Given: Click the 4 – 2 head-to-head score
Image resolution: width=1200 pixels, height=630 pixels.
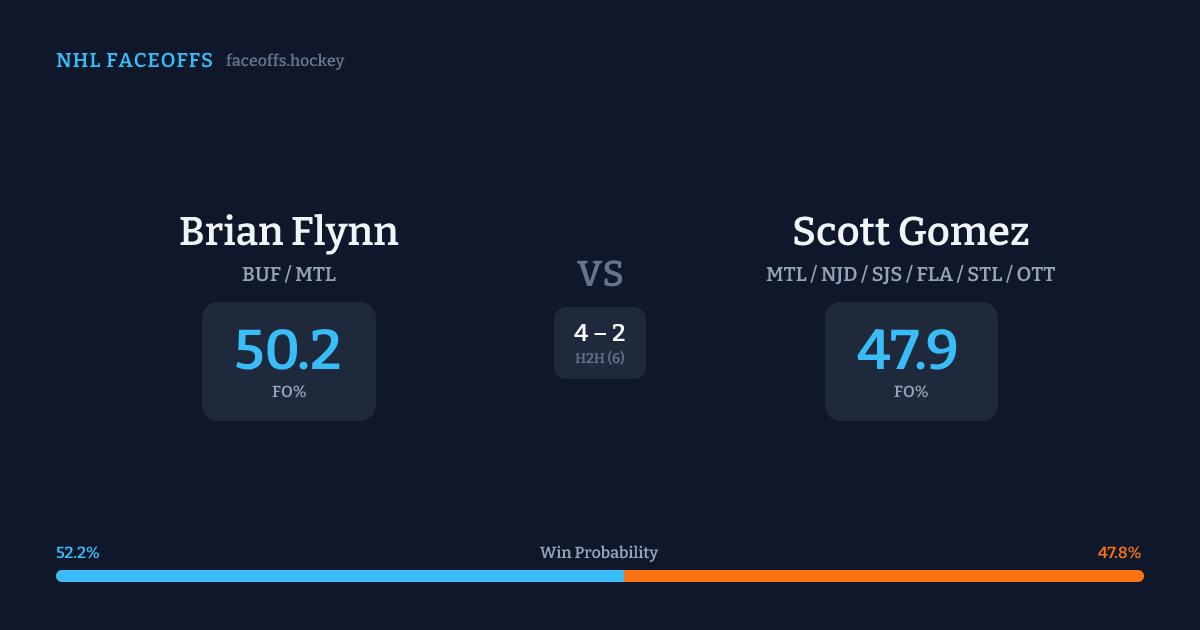Looking at the screenshot, I should click(x=600, y=333).
